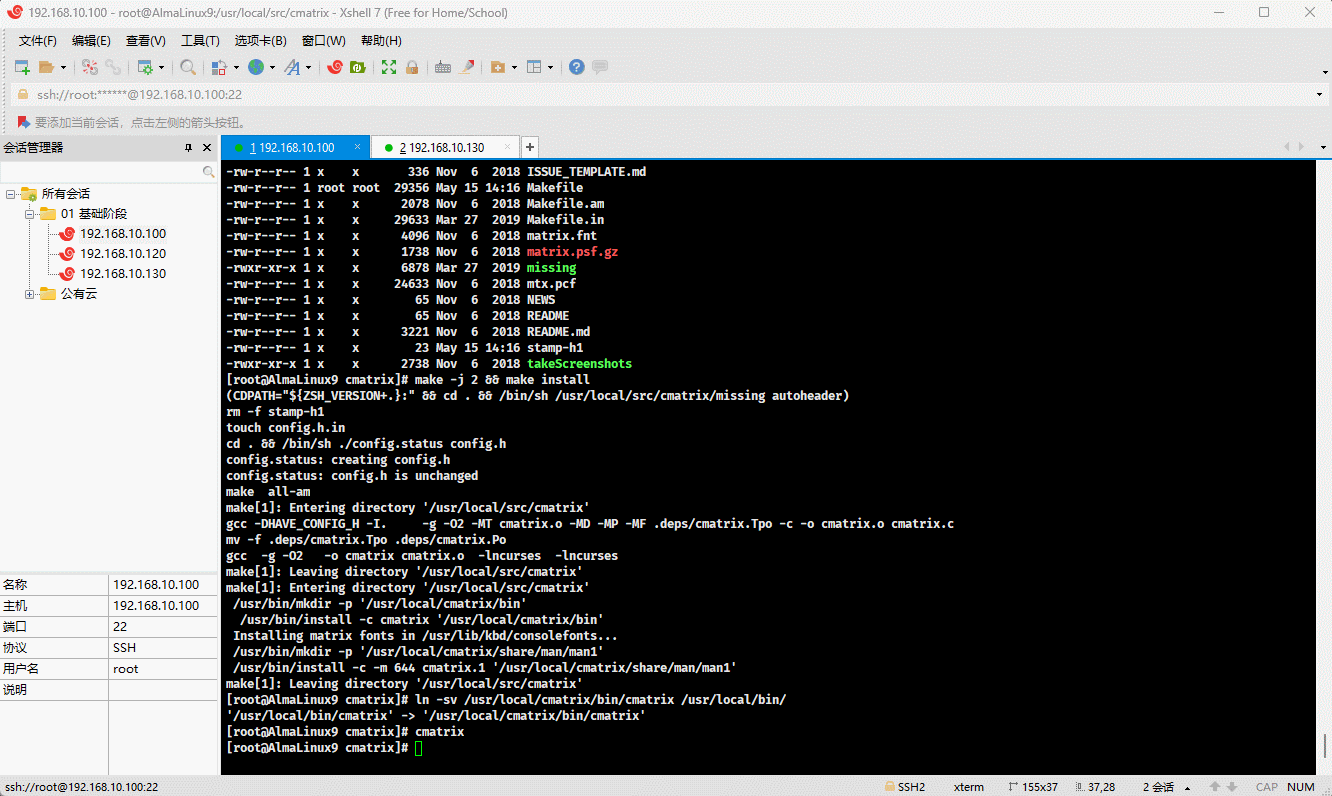
Task: Collapse the 所有会话 tree node
Action: tap(11, 194)
